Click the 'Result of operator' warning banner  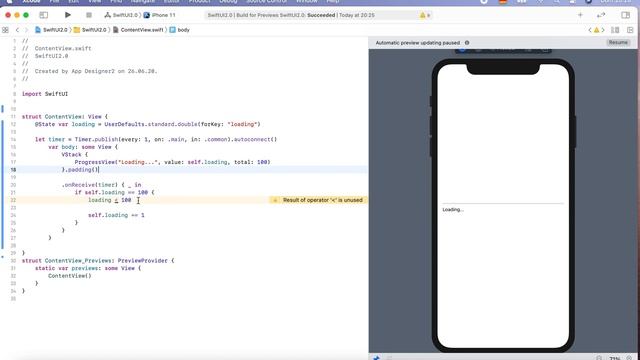coord(318,200)
